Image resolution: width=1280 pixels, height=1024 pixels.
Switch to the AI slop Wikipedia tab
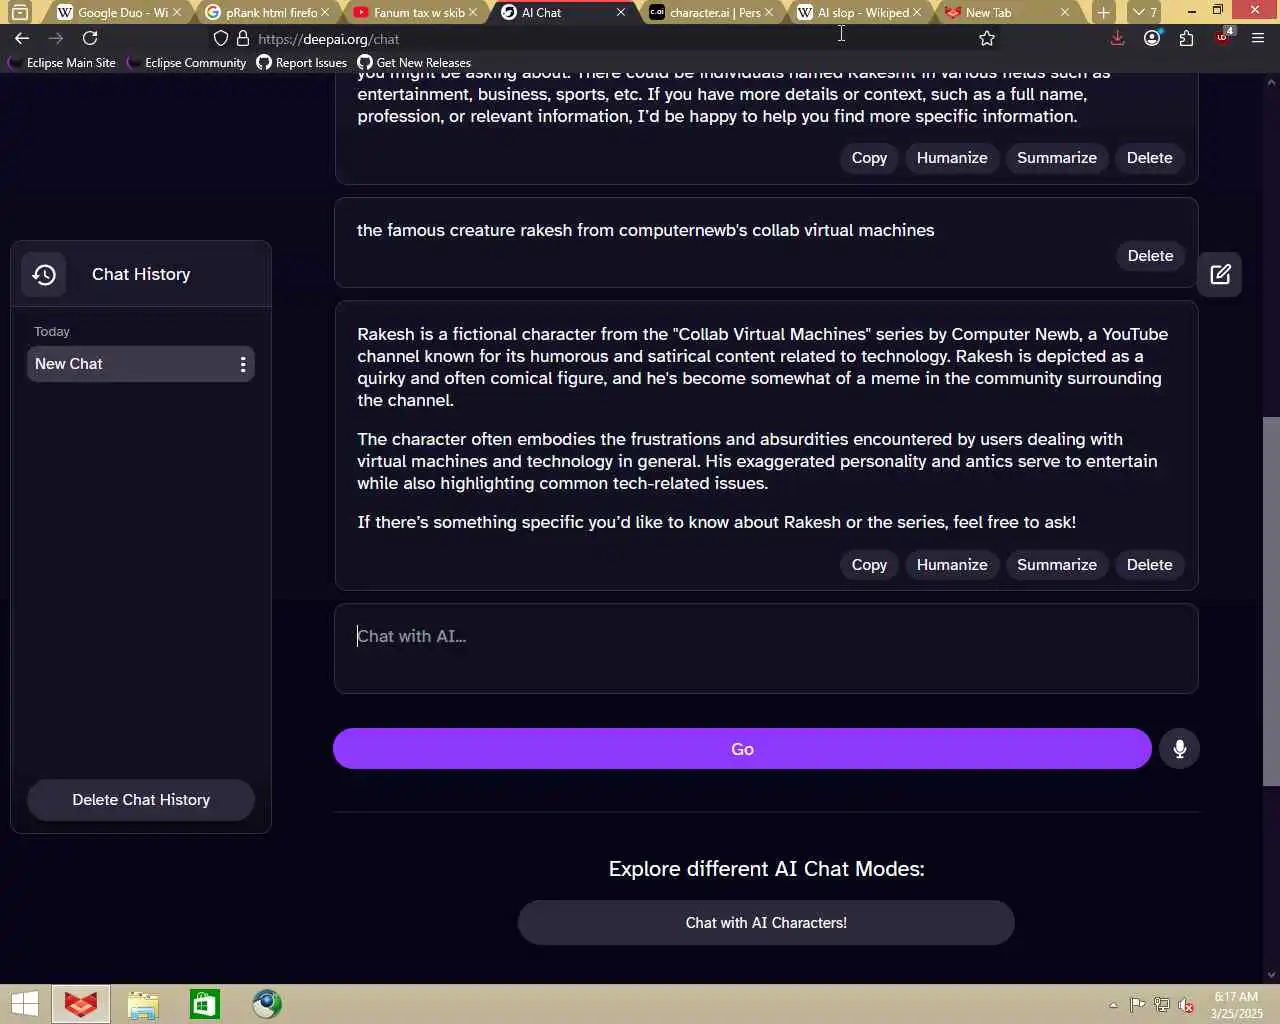click(859, 12)
